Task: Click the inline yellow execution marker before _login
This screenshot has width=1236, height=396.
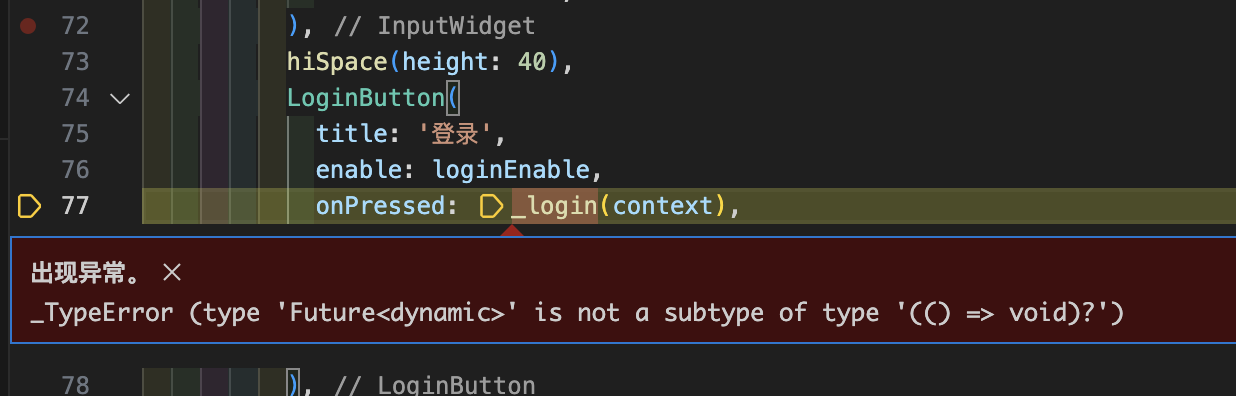Action: tap(491, 206)
